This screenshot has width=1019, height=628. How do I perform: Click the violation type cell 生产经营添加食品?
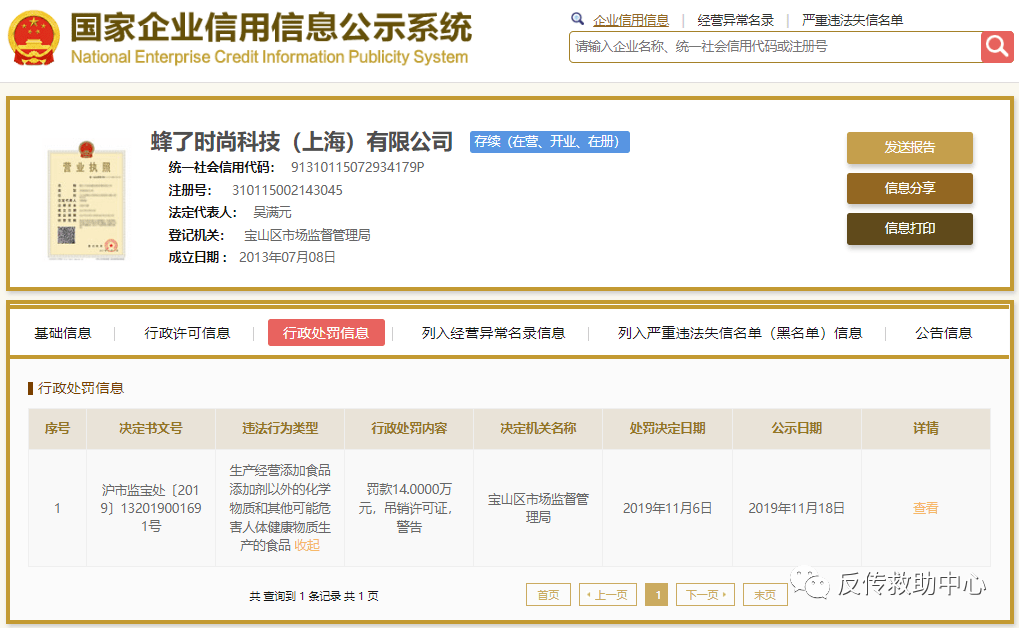[x=280, y=508]
